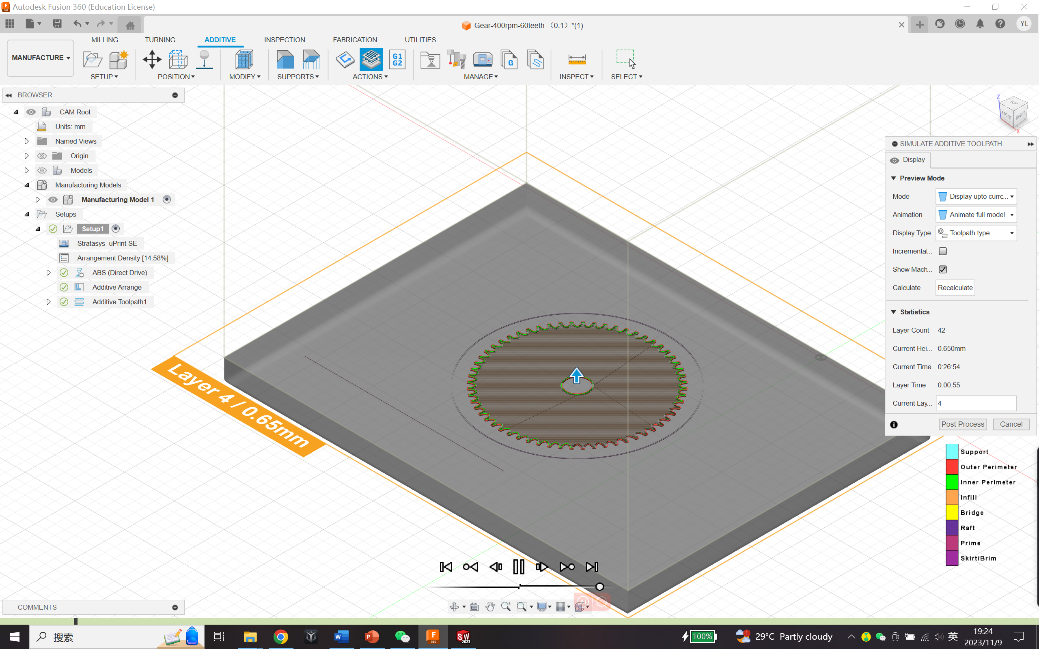This screenshot has height=649, width=1039.
Task: Switch to the INSPECTION tab
Action: click(285, 40)
